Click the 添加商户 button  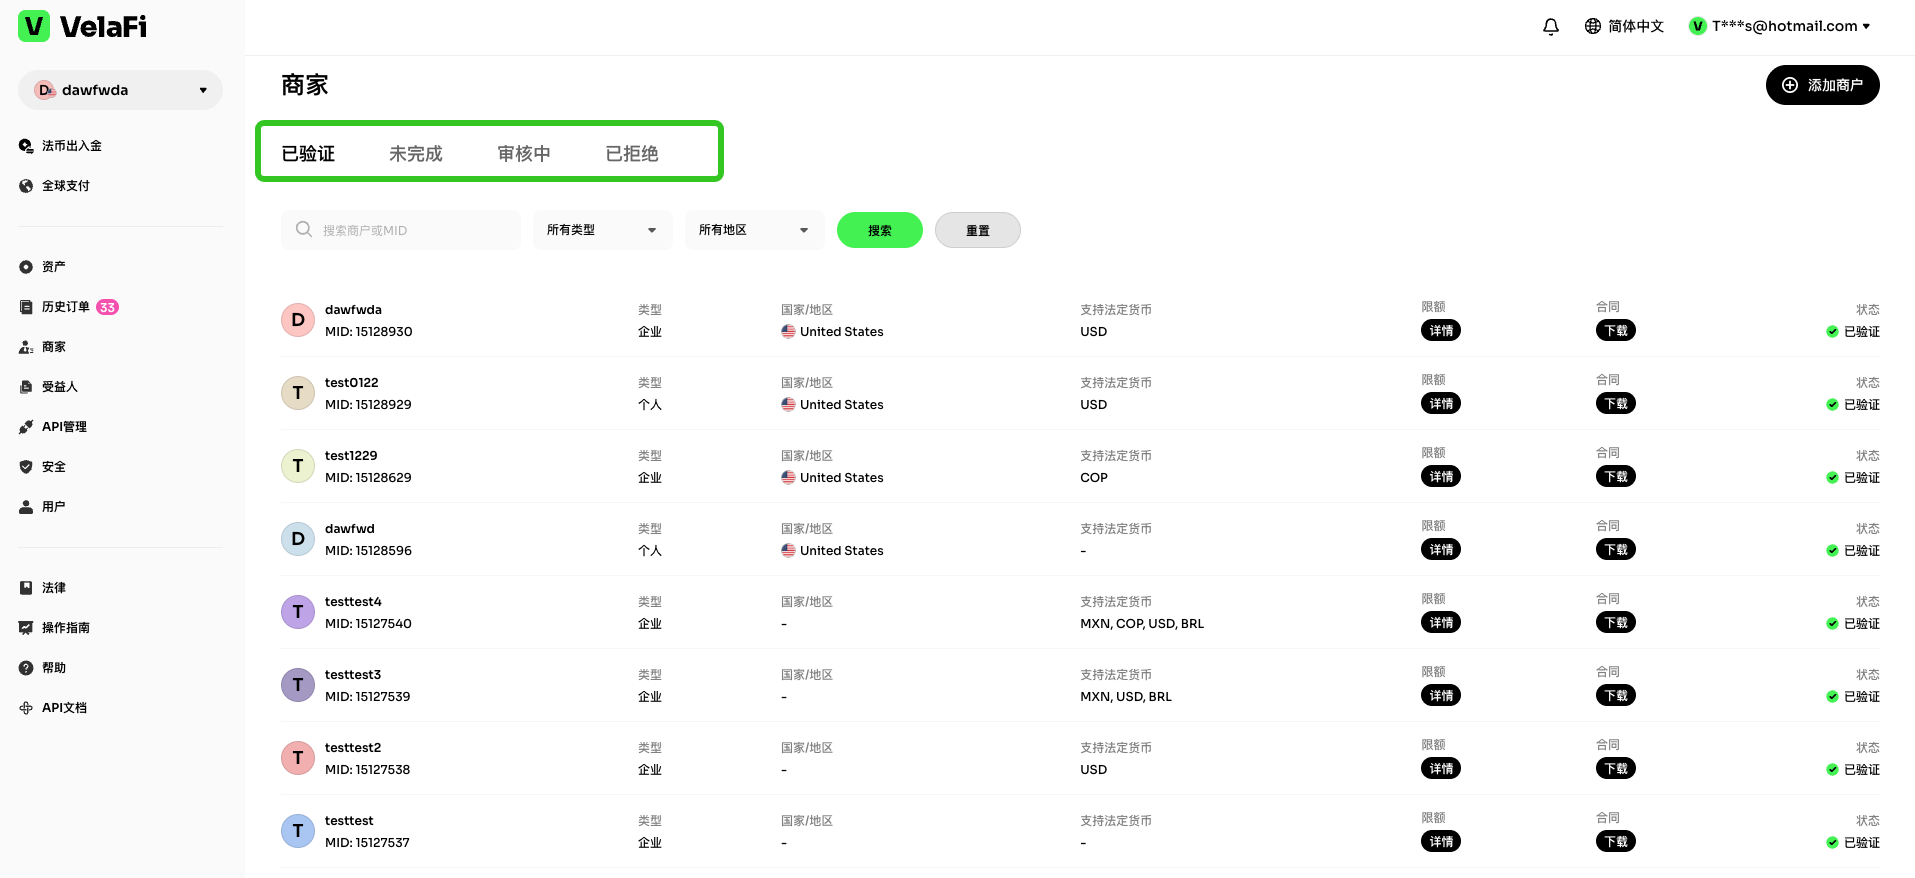click(1822, 85)
